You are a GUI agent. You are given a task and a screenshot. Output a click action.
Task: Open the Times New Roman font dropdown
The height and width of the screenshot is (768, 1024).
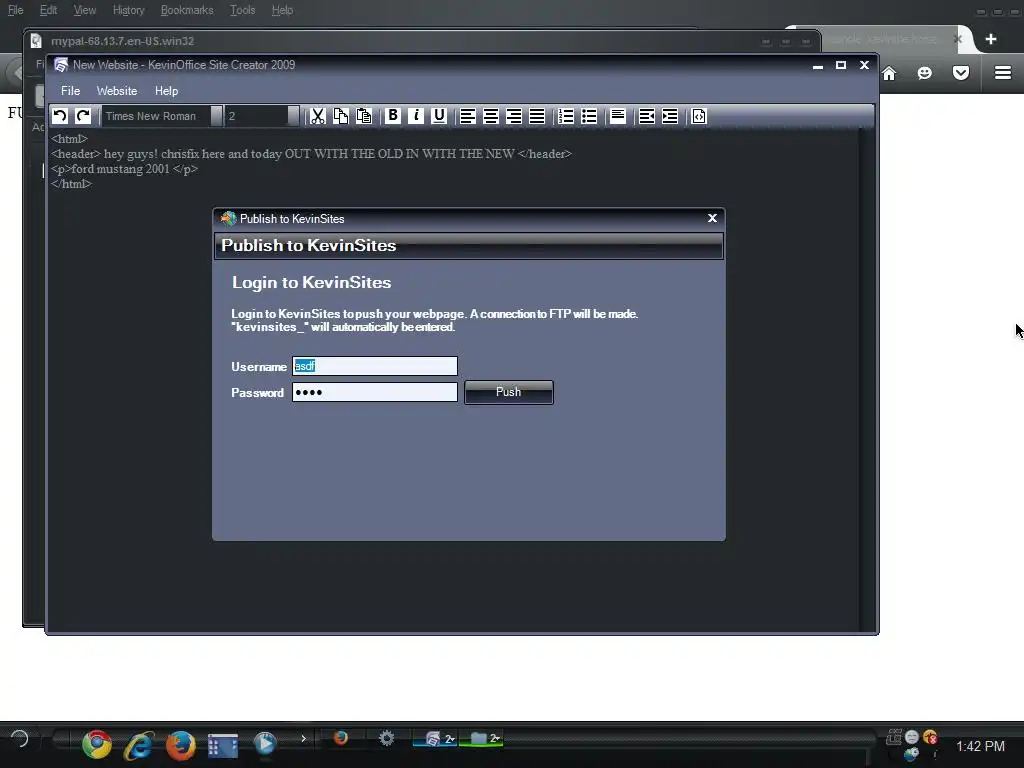(x=216, y=116)
